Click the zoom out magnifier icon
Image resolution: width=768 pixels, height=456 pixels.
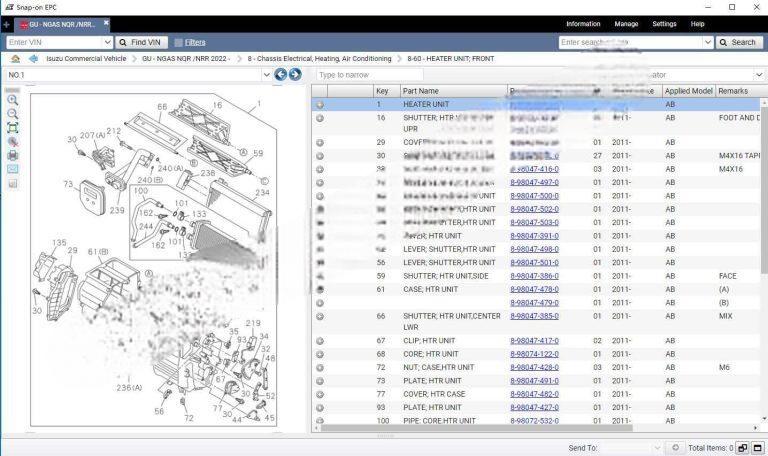[13, 114]
